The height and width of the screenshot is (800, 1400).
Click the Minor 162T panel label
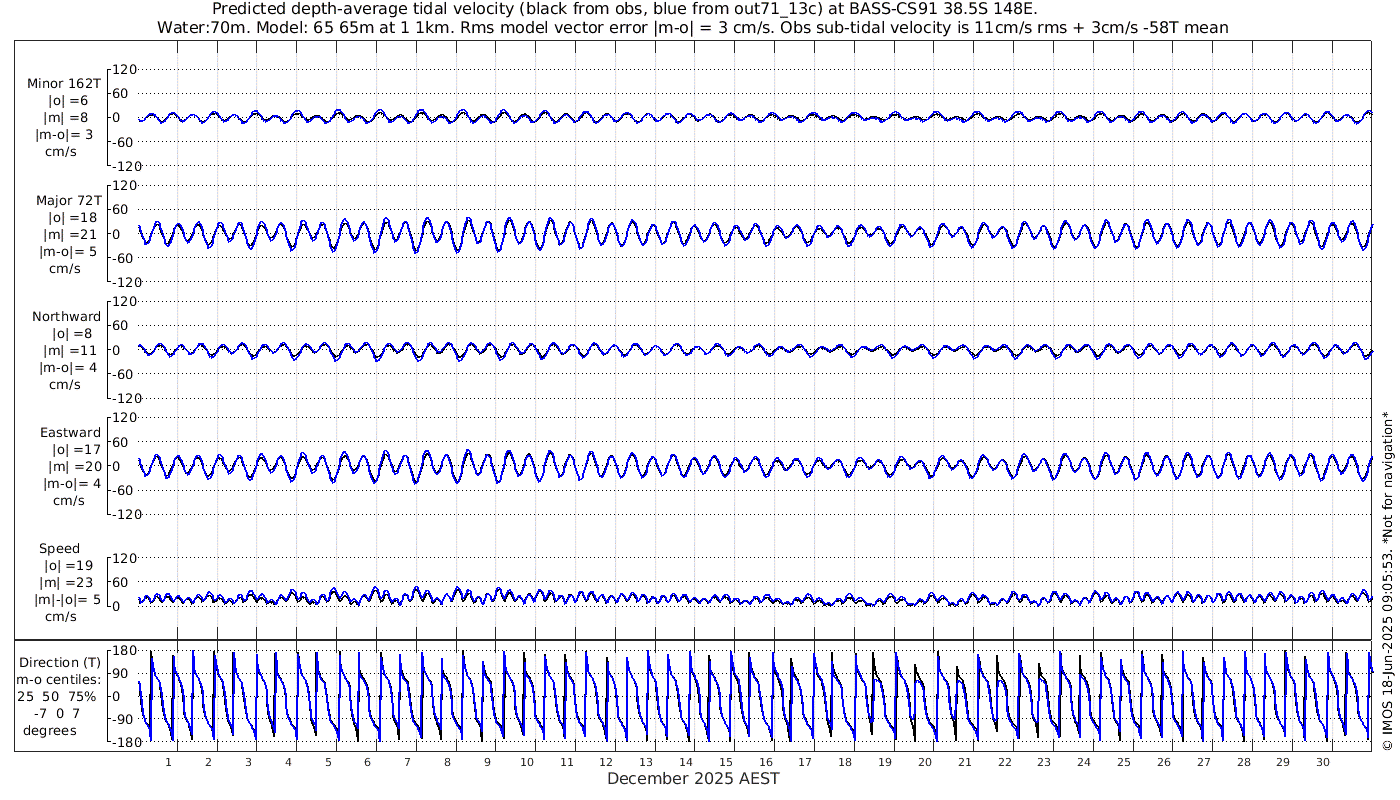[x=64, y=84]
